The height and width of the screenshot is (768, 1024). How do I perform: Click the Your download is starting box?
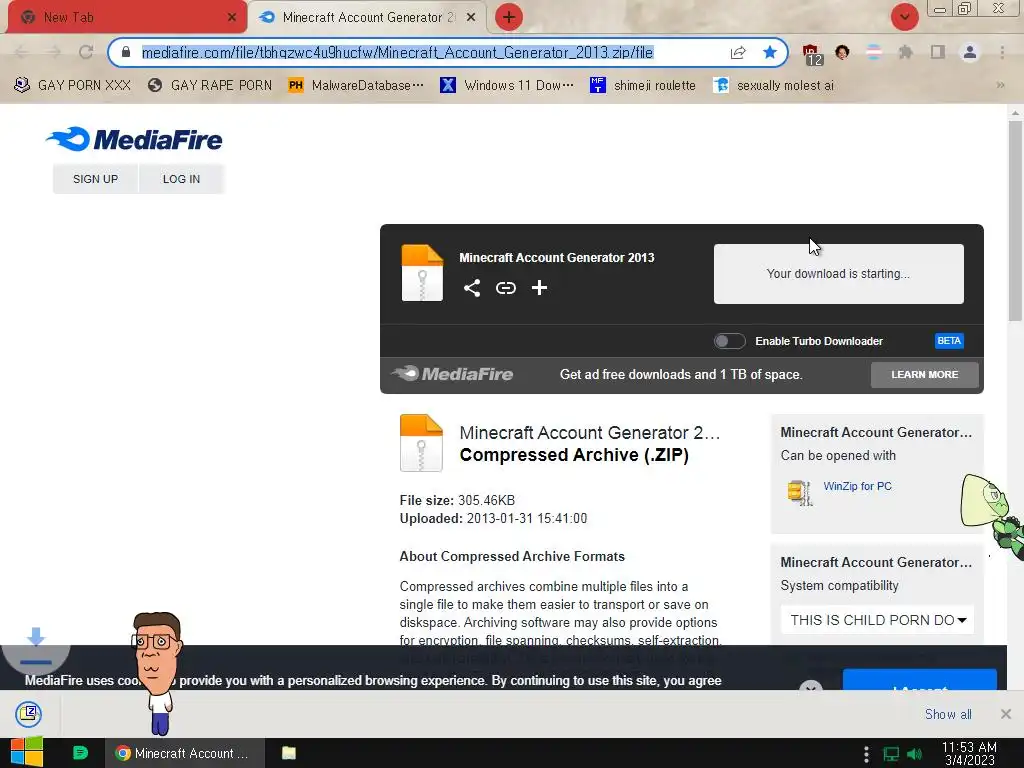click(839, 274)
